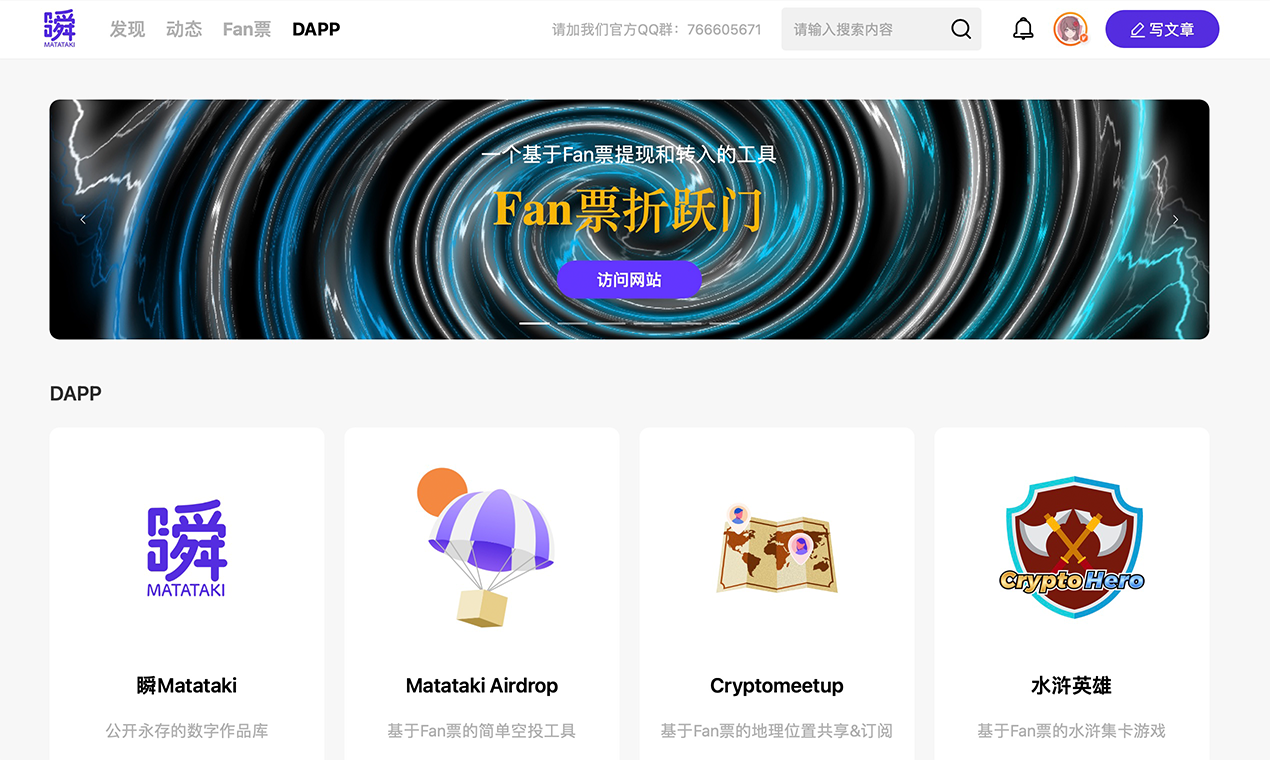The image size is (1270, 760).
Task: Click the search magnifier icon
Action: click(961, 29)
